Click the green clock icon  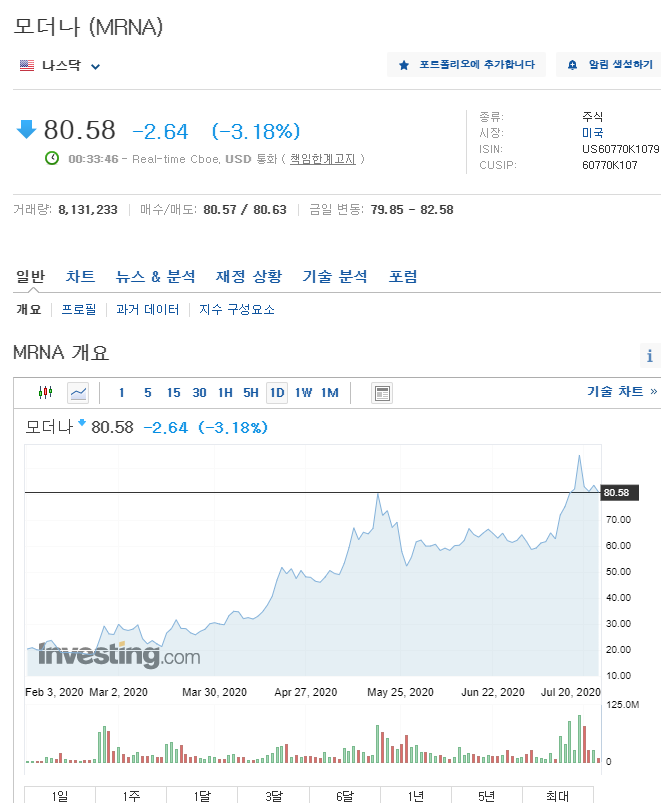coord(52,158)
